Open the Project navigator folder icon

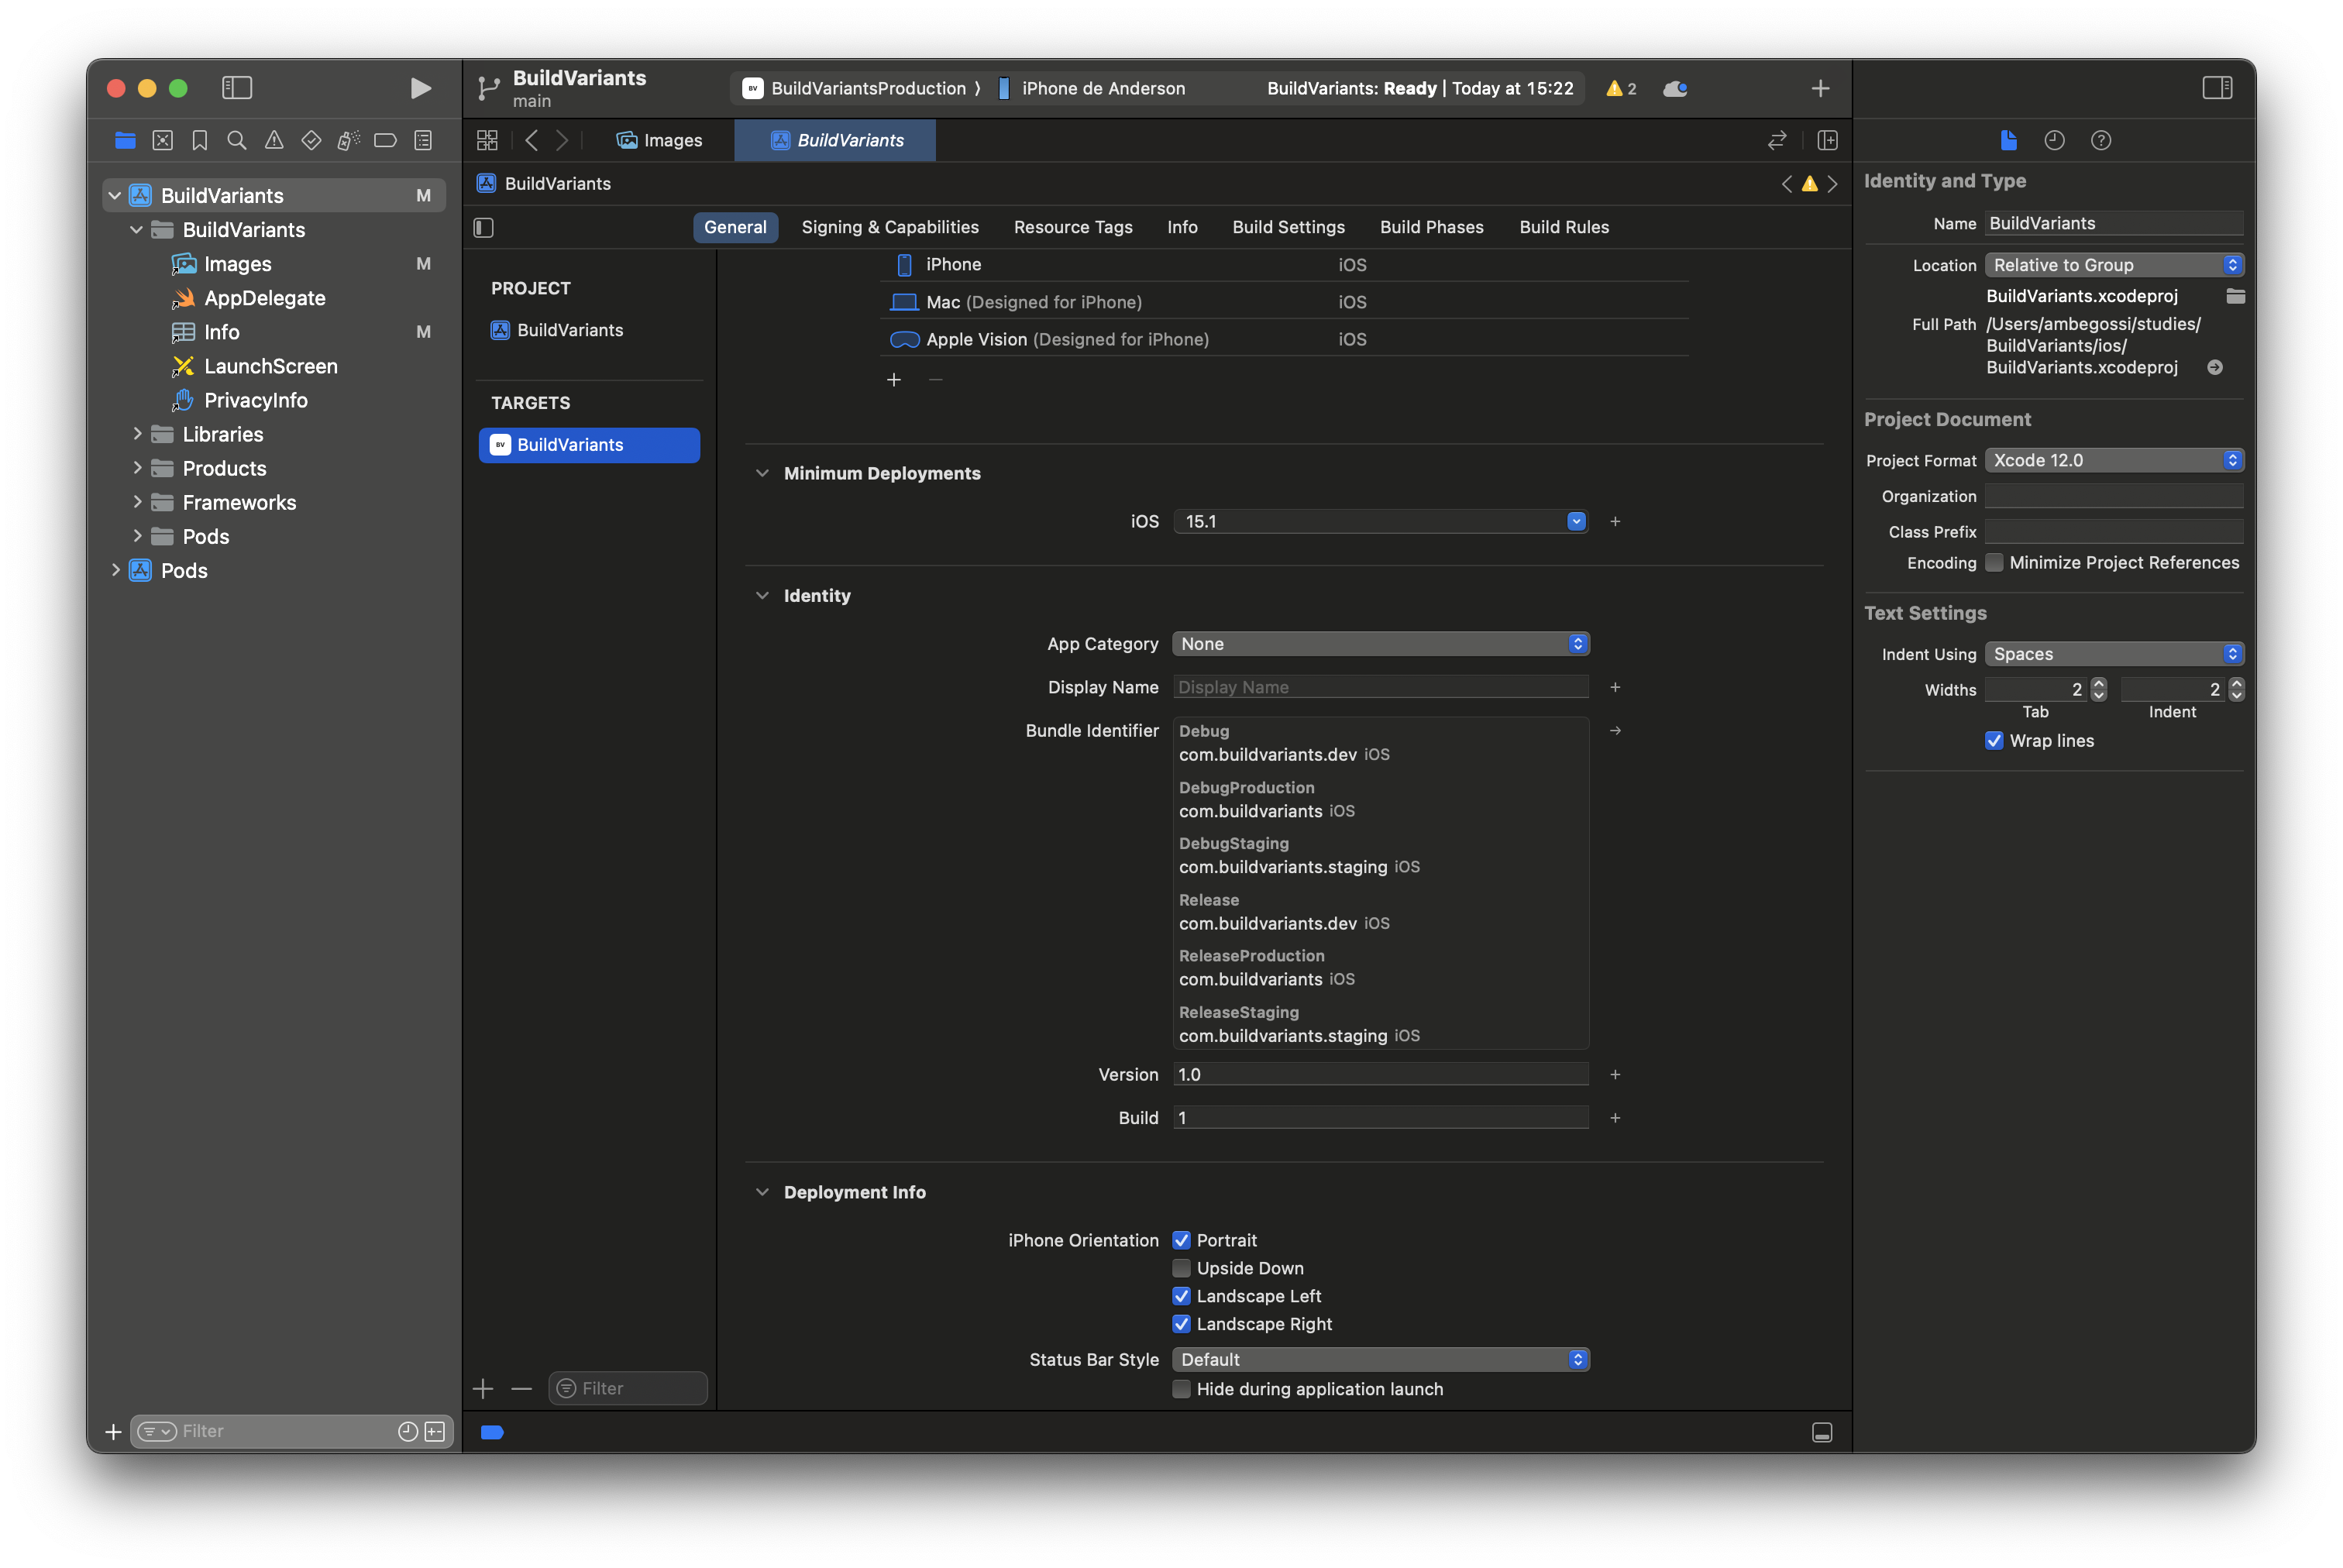(125, 141)
